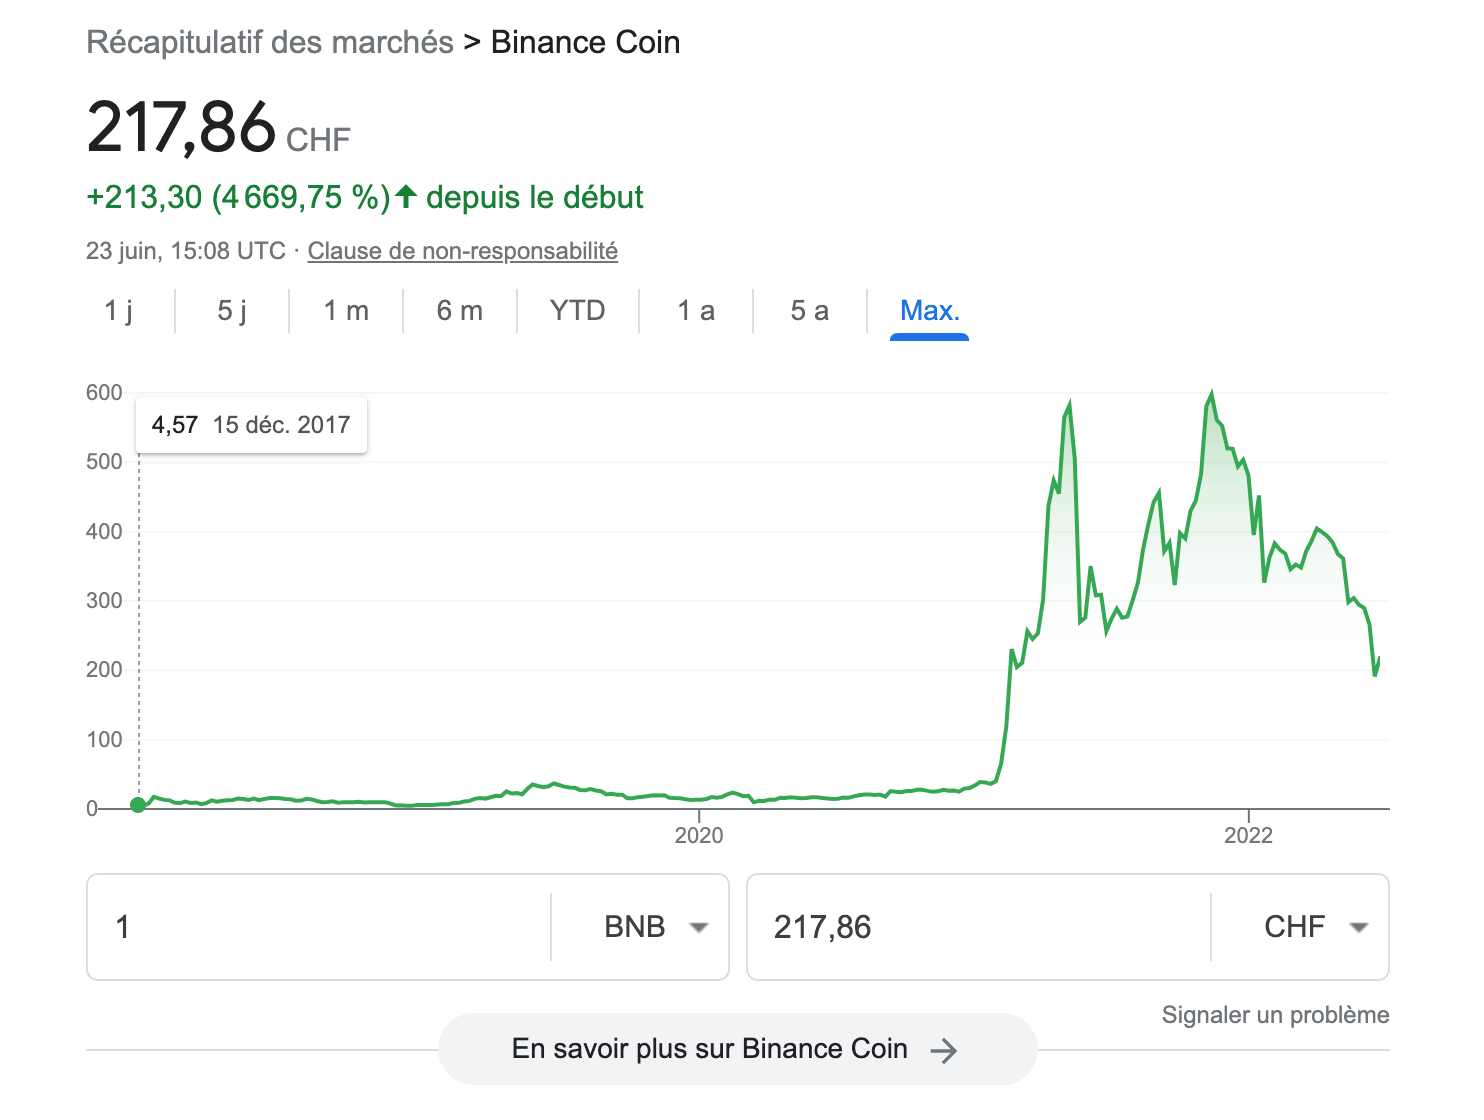This screenshot has height=1120, width=1484.
Task: Show the 5 a chart range
Action: click(809, 311)
